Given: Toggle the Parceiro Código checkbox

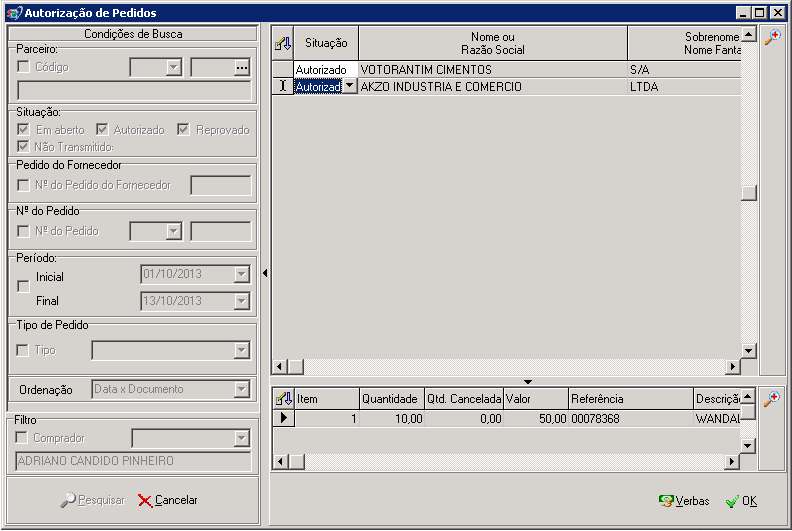Looking at the screenshot, I should (23, 67).
